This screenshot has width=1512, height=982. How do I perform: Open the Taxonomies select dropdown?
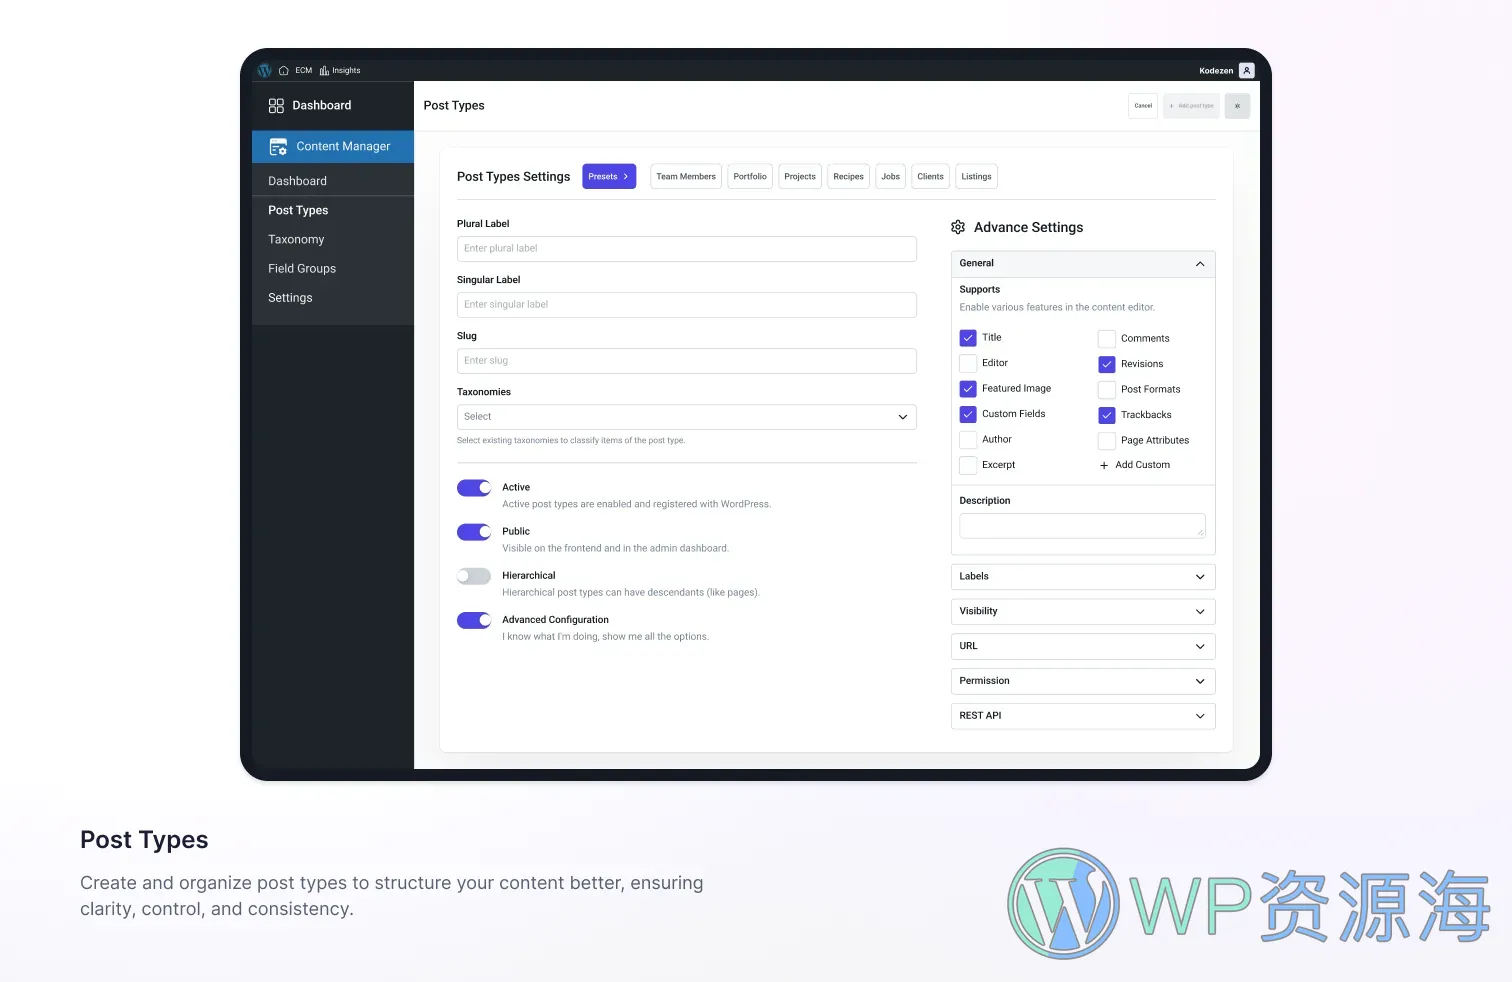click(x=686, y=416)
